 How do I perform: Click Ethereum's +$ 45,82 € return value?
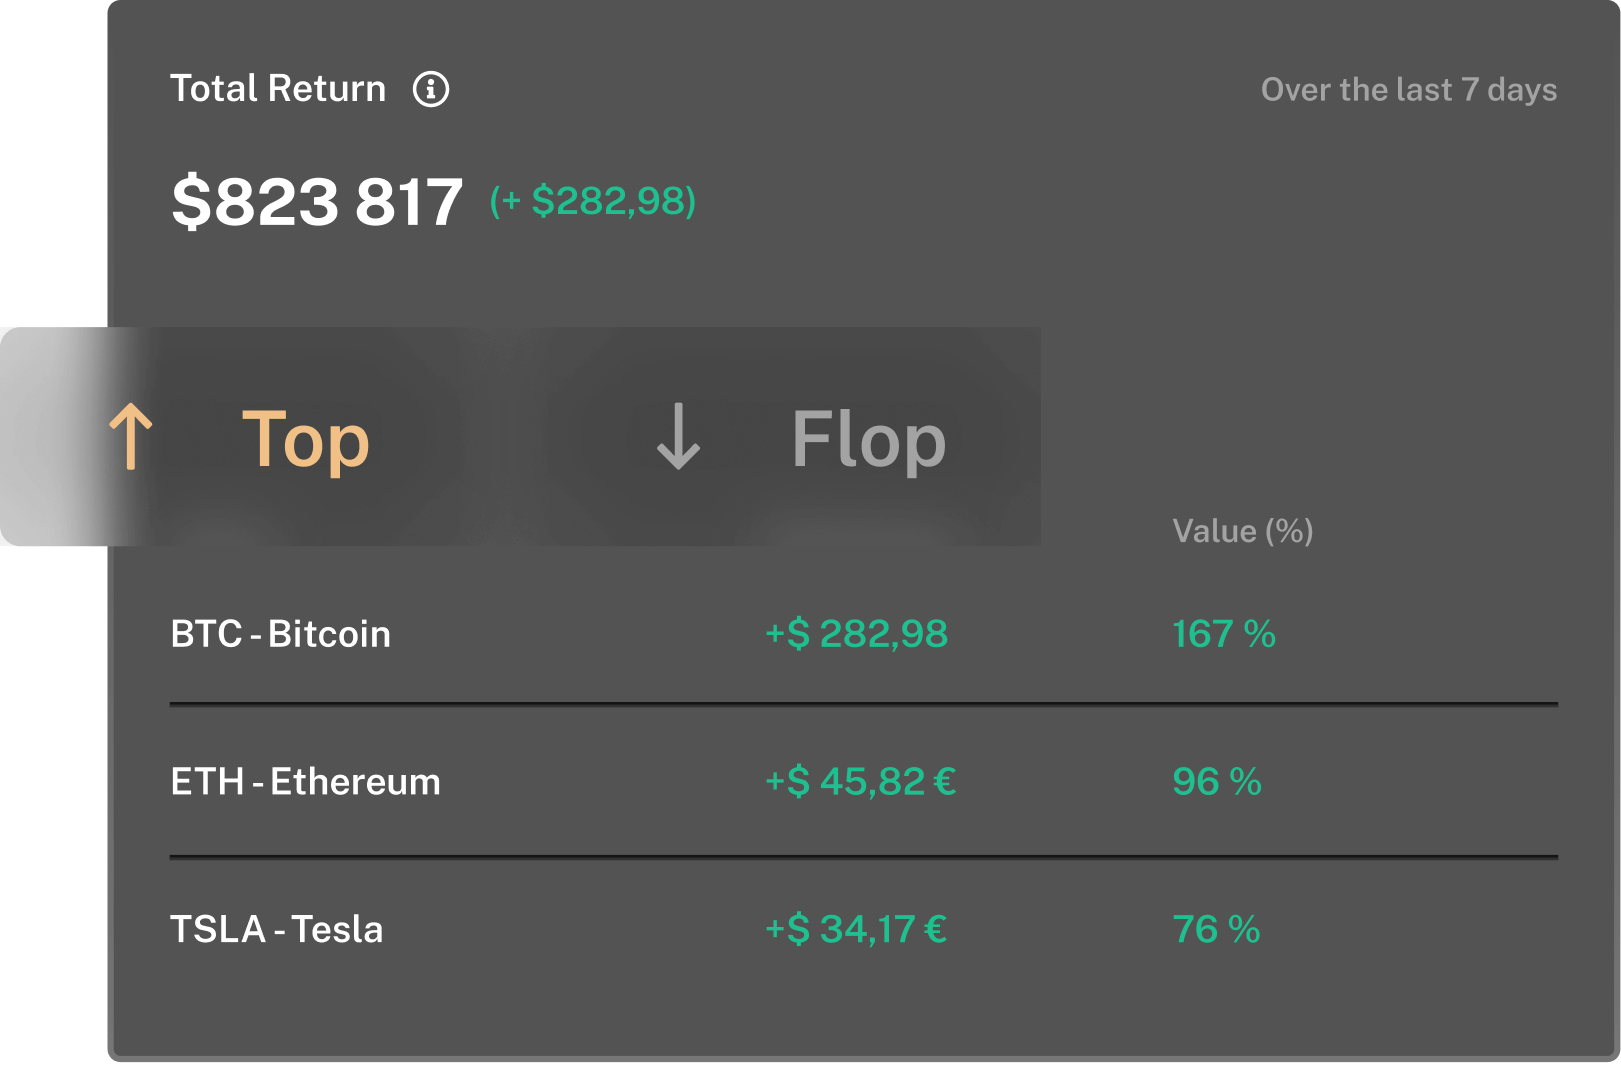point(860,782)
